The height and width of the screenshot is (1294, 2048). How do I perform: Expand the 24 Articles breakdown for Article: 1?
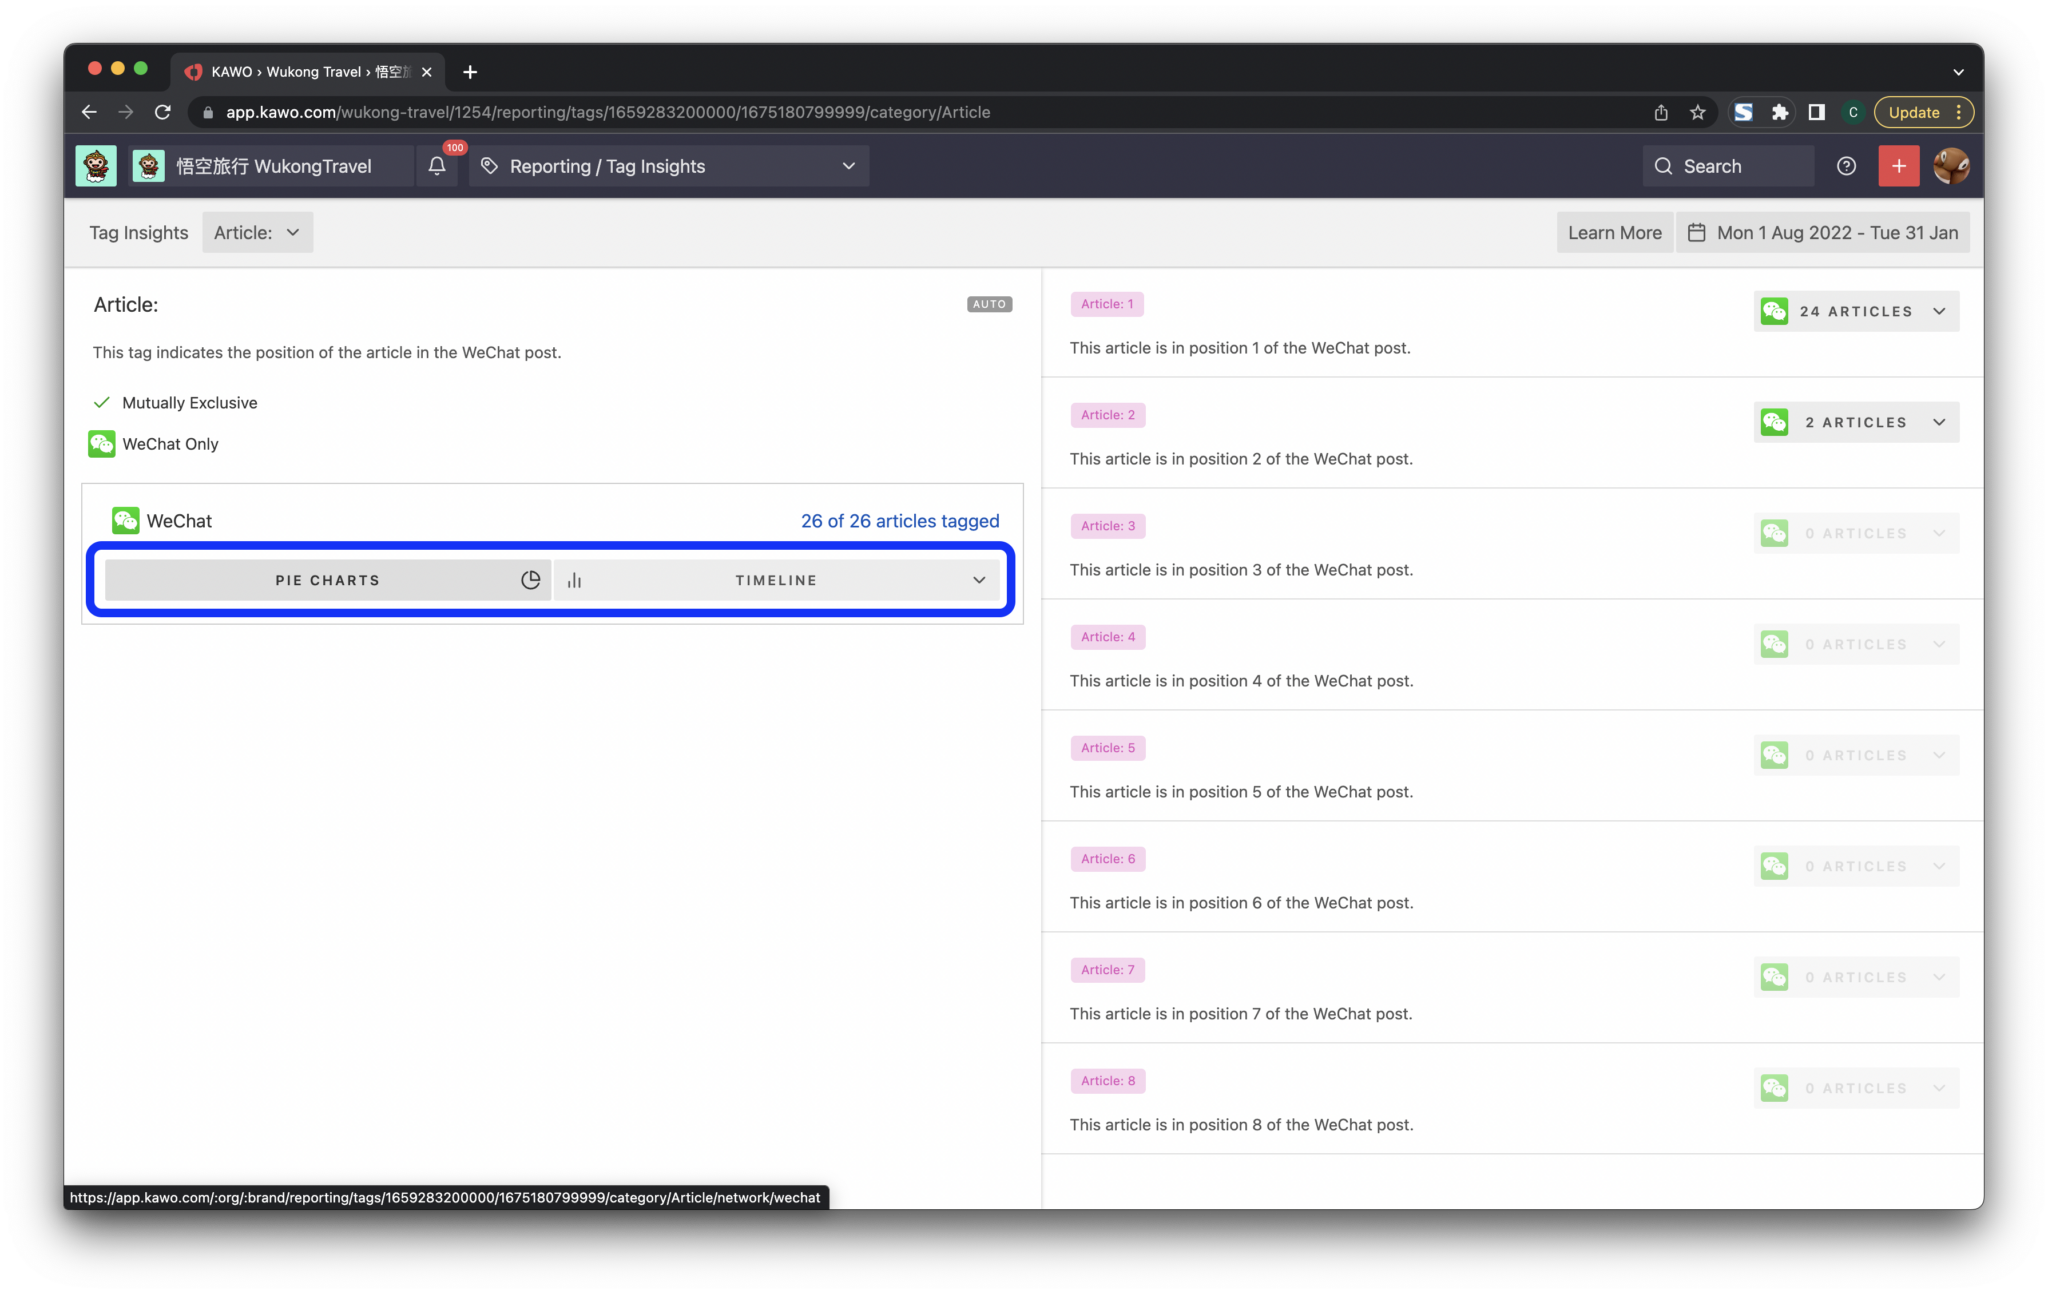point(1939,311)
